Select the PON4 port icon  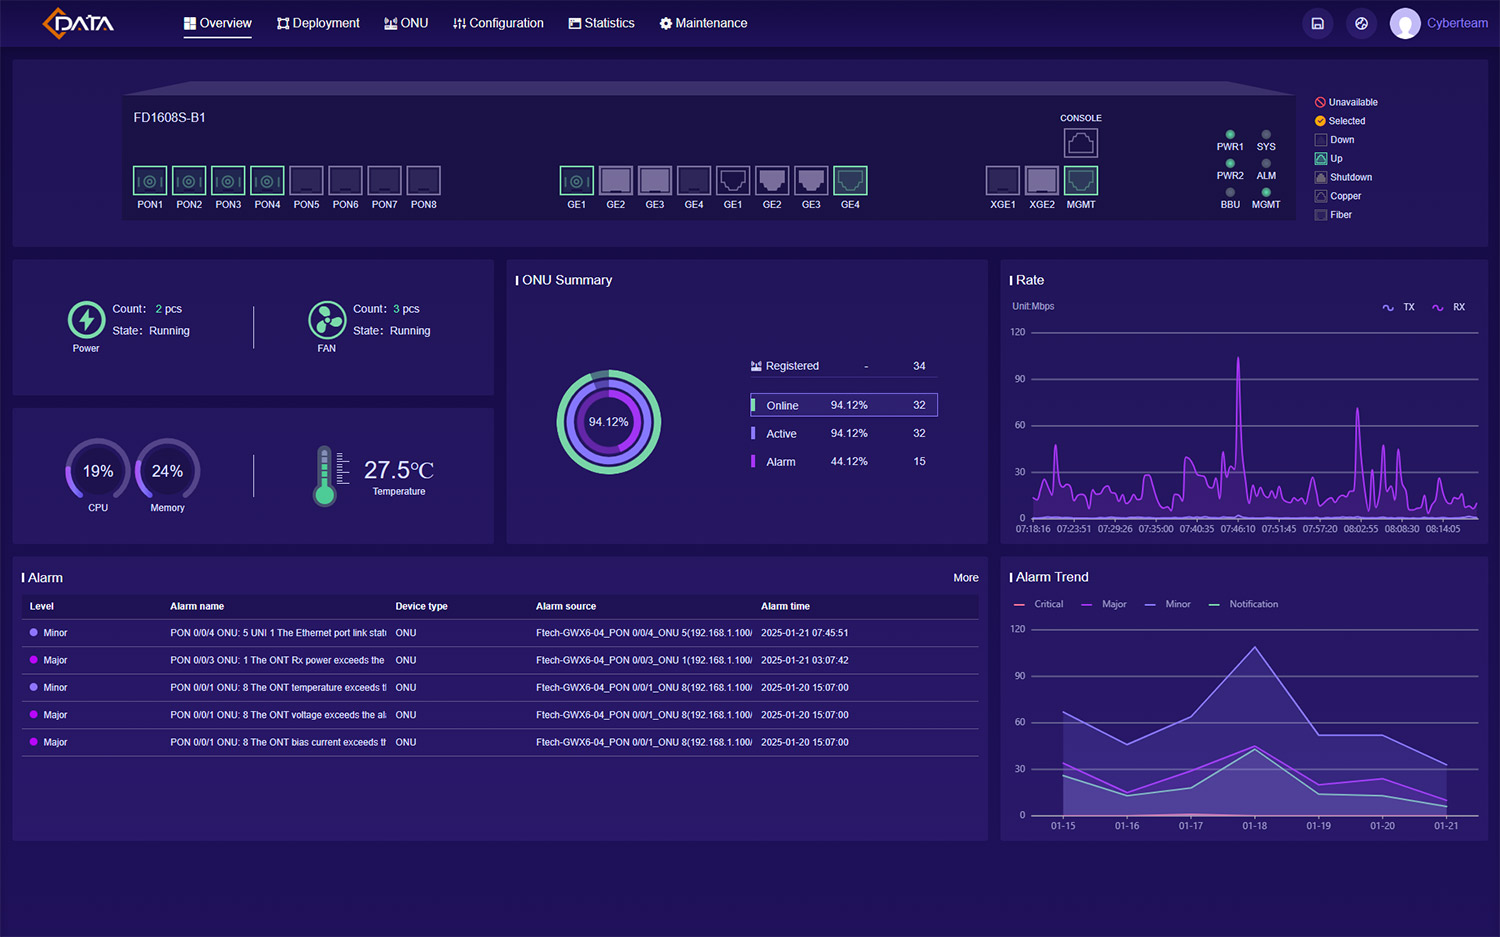(267, 181)
